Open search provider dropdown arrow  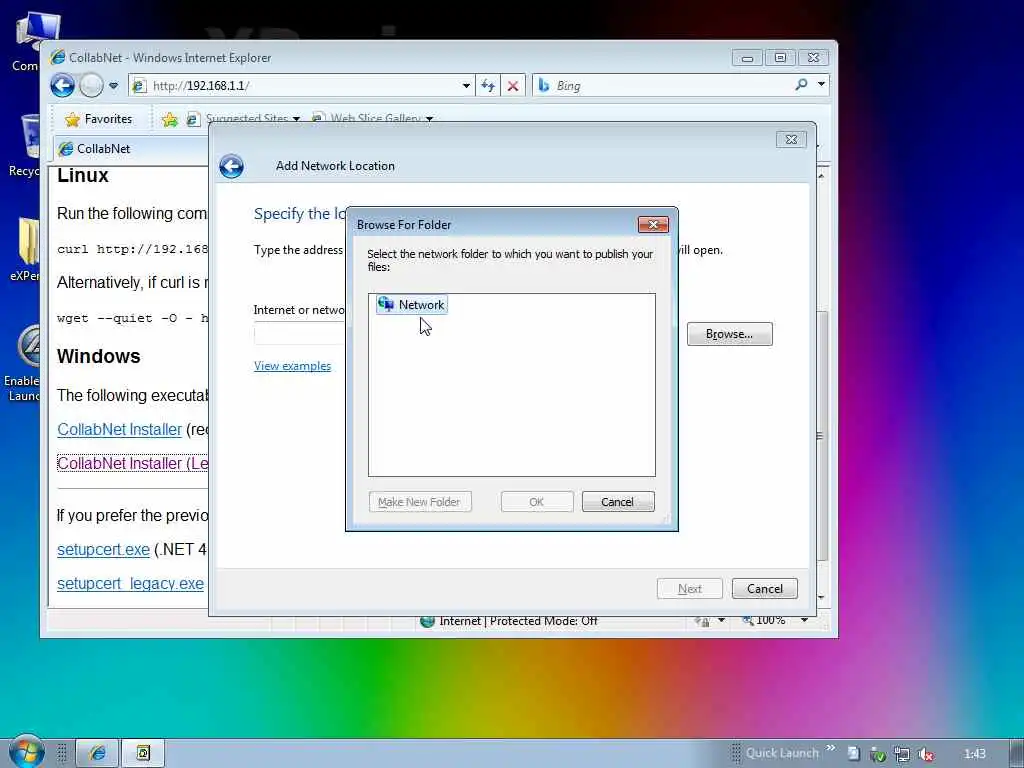[821, 84]
